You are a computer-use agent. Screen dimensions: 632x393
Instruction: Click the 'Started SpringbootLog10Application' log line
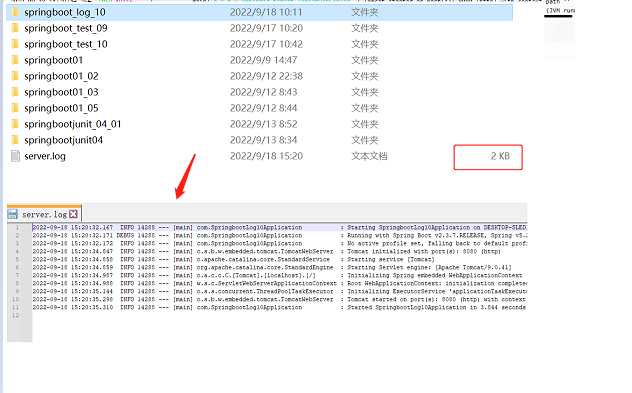279,308
